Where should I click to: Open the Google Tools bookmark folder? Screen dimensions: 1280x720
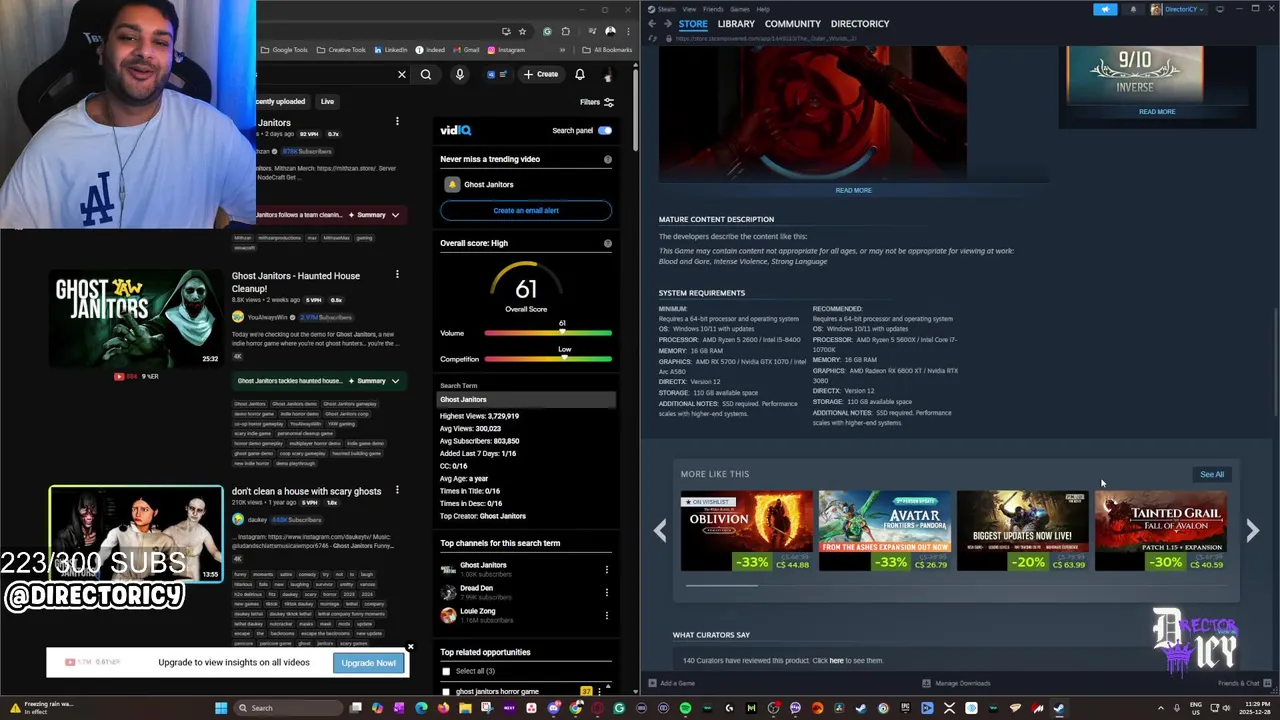pyautogui.click(x=285, y=50)
